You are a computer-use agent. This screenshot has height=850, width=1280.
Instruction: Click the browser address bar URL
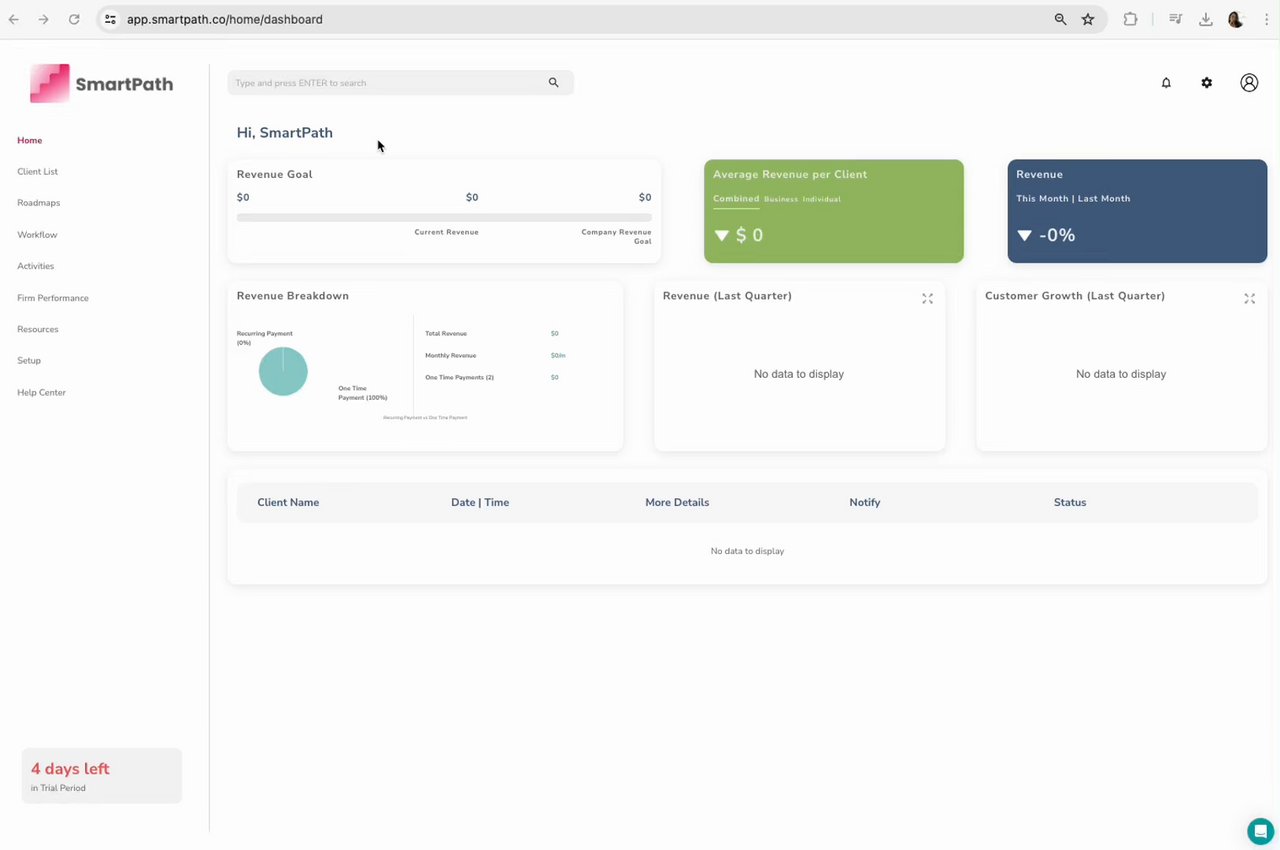coord(225,19)
